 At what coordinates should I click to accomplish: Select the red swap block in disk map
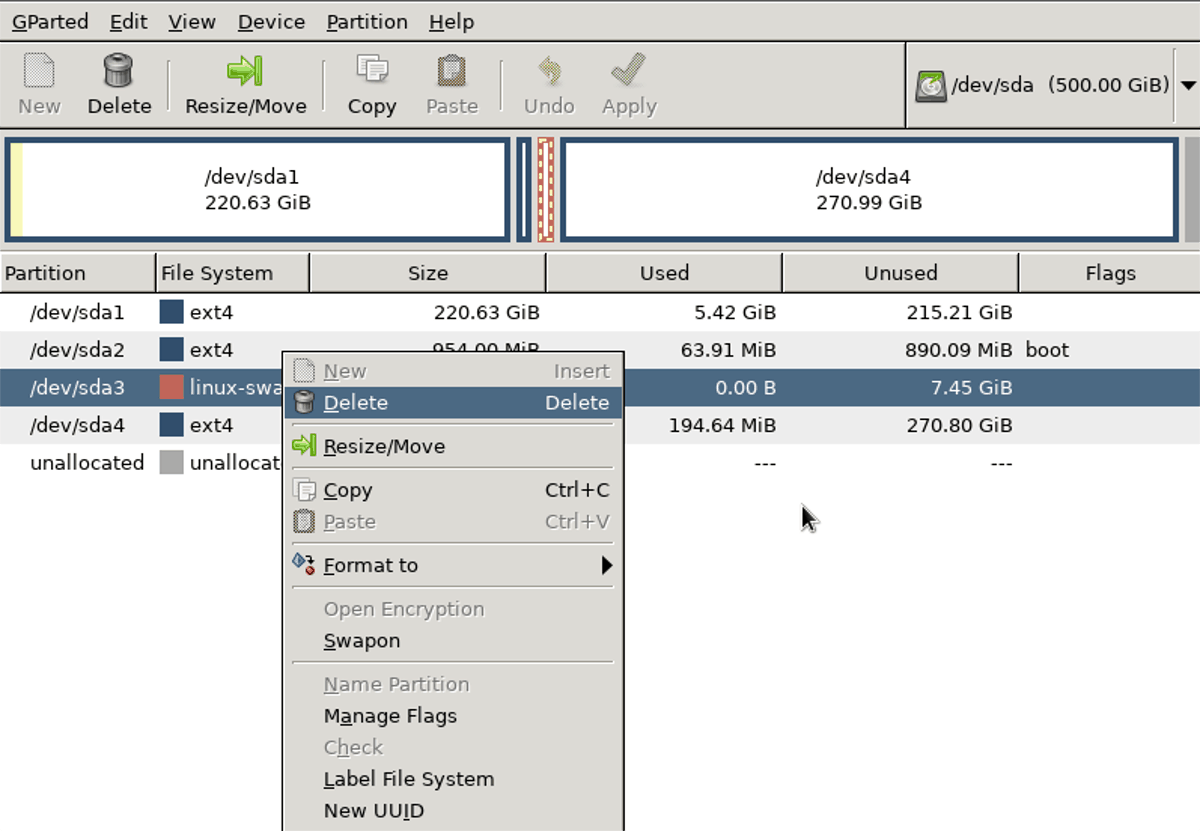tap(546, 190)
